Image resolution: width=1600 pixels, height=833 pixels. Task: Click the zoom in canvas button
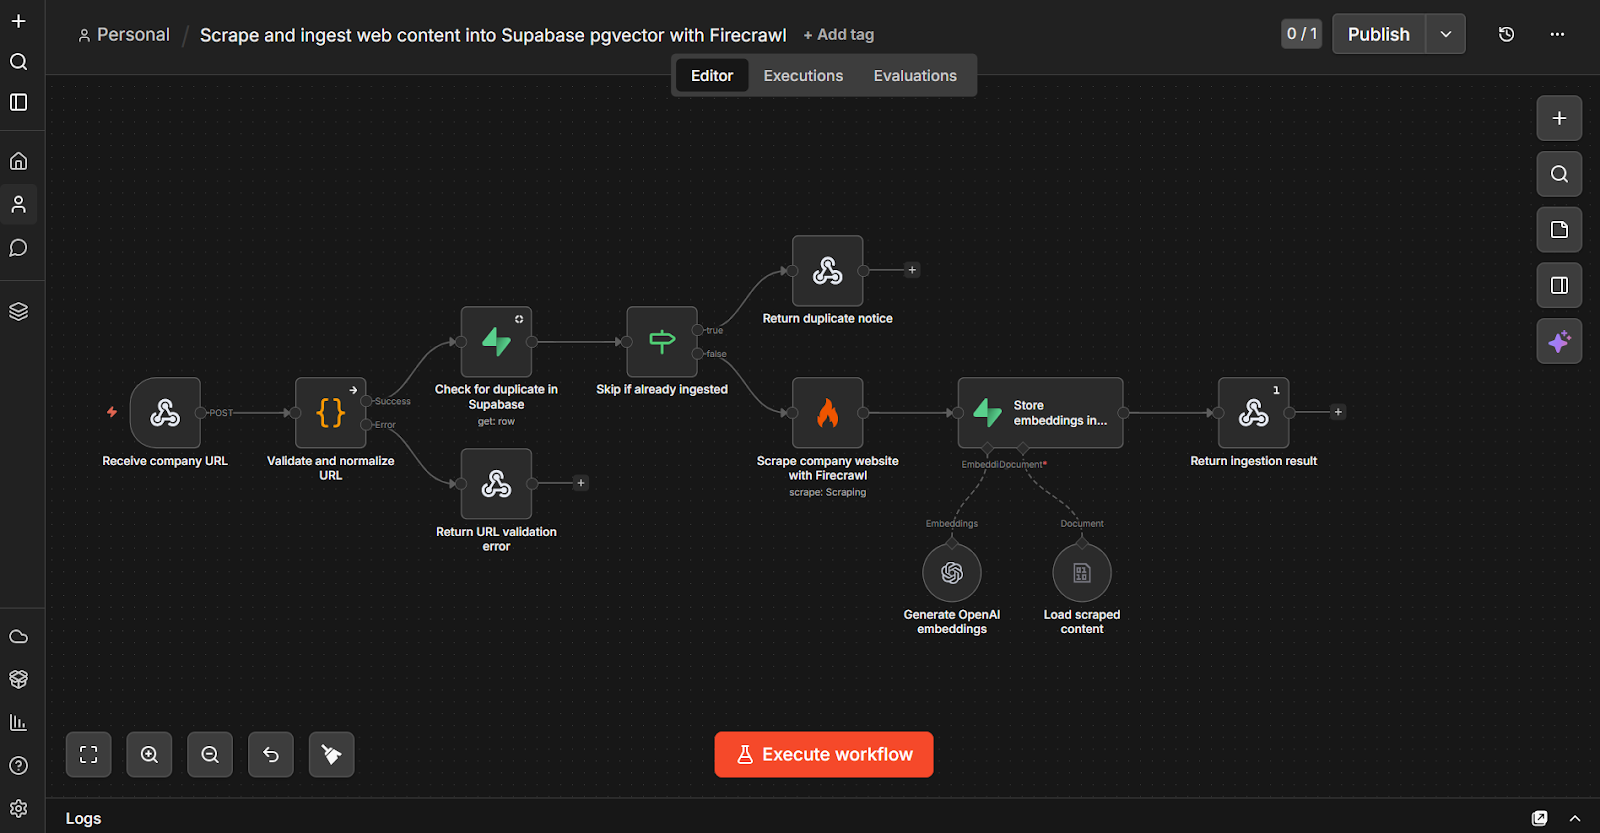[x=149, y=754]
